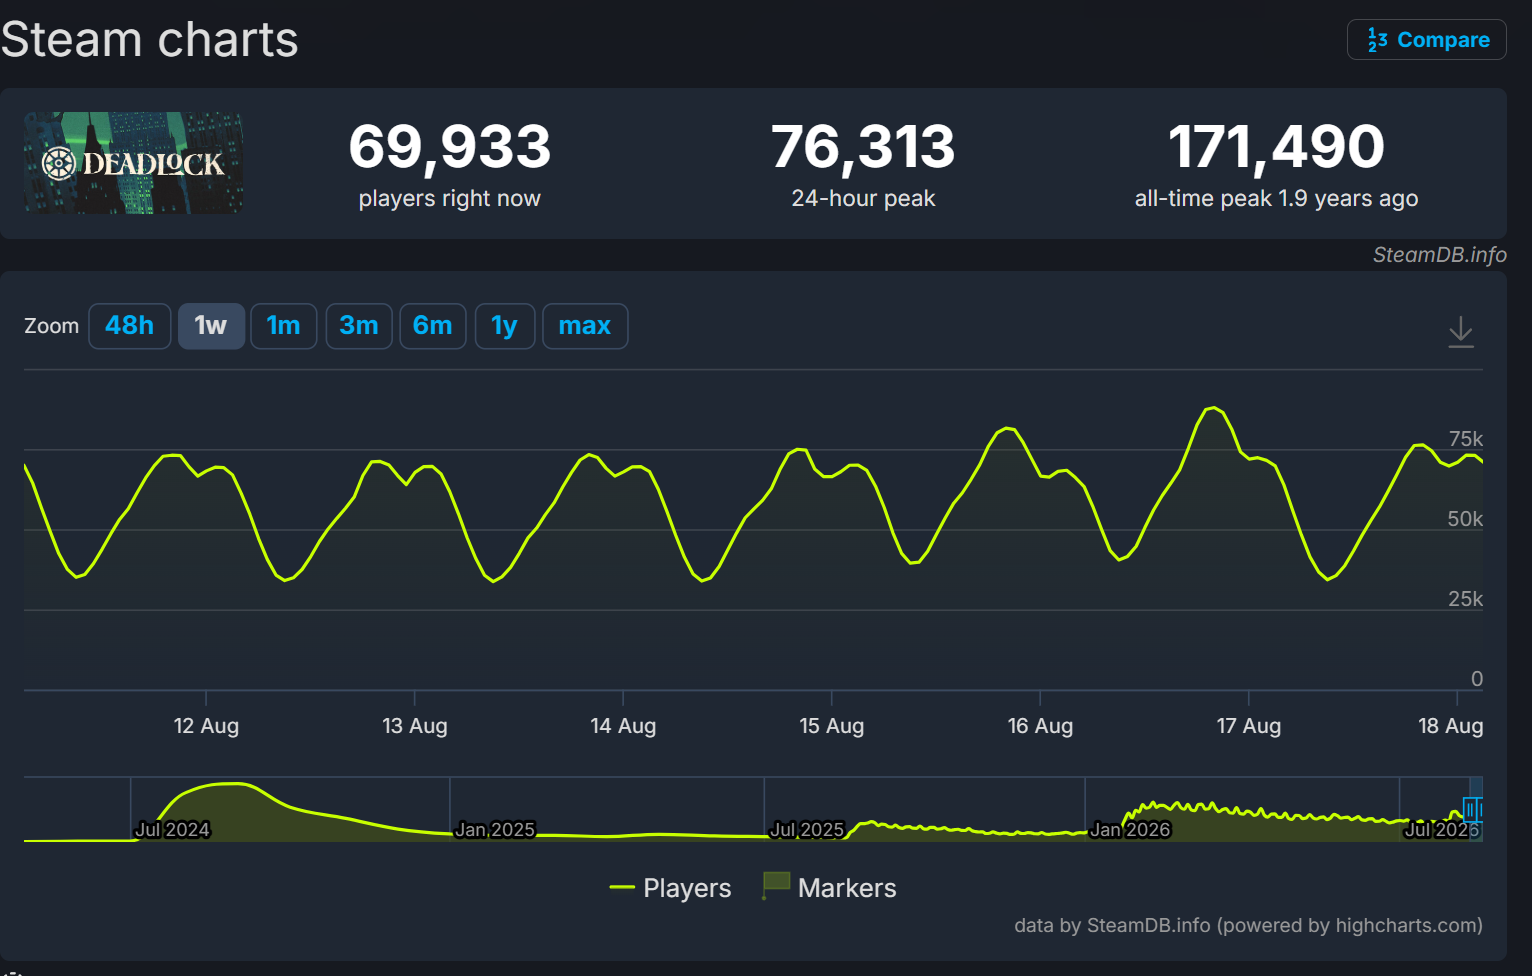Toggle the Markers series in legend

click(829, 887)
